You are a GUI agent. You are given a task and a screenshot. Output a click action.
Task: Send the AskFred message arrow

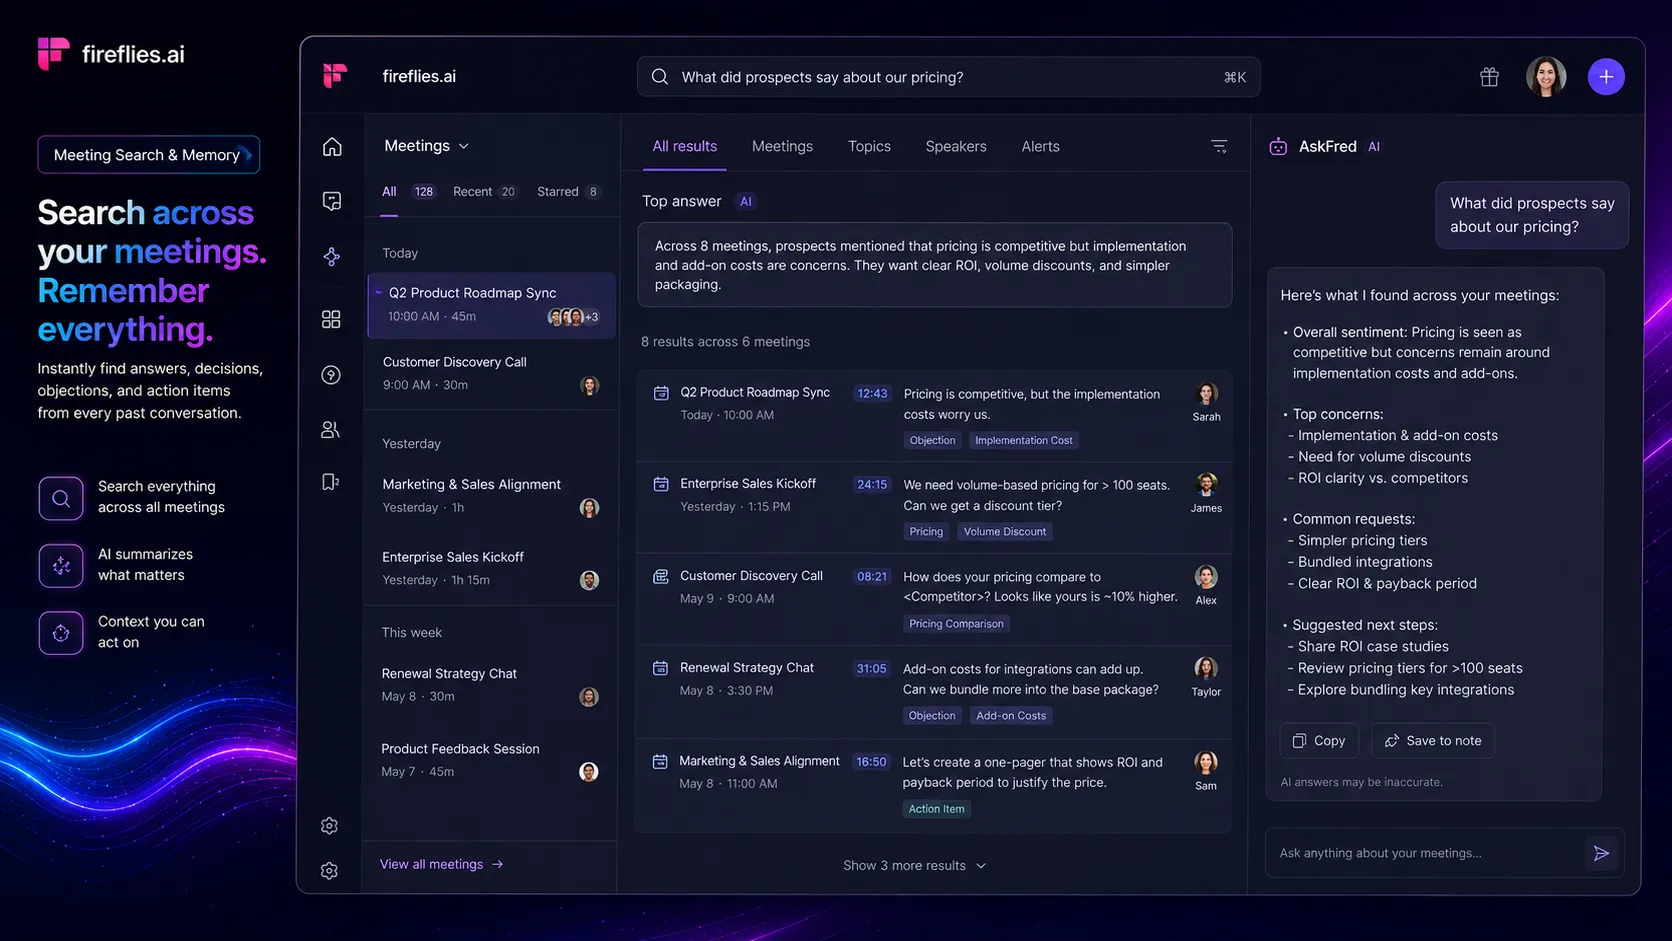[1601, 853]
